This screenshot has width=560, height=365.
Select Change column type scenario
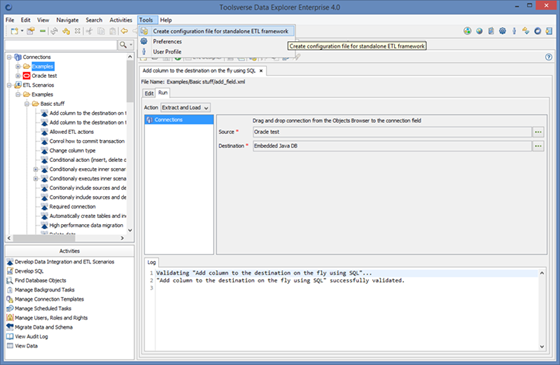72,150
